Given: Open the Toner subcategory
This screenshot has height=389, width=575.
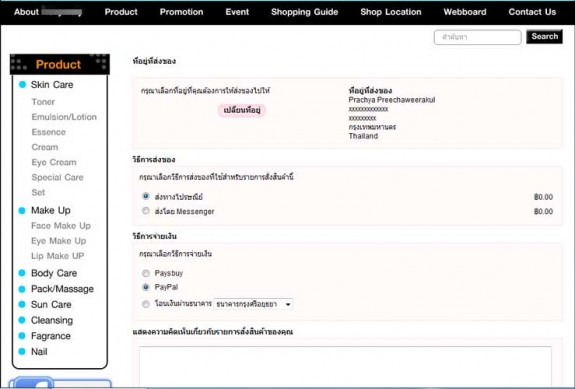Looking at the screenshot, I should coord(43,102).
